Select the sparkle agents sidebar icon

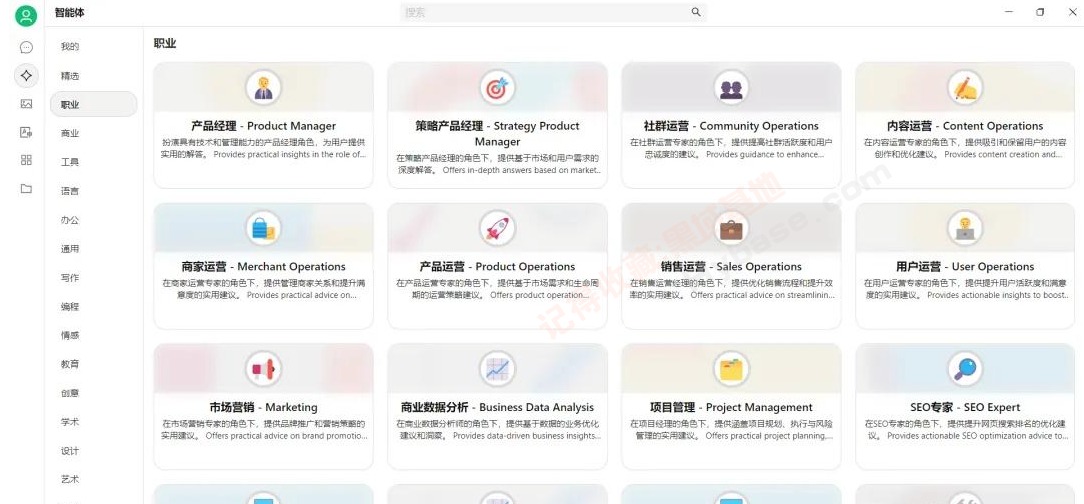tap(26, 75)
